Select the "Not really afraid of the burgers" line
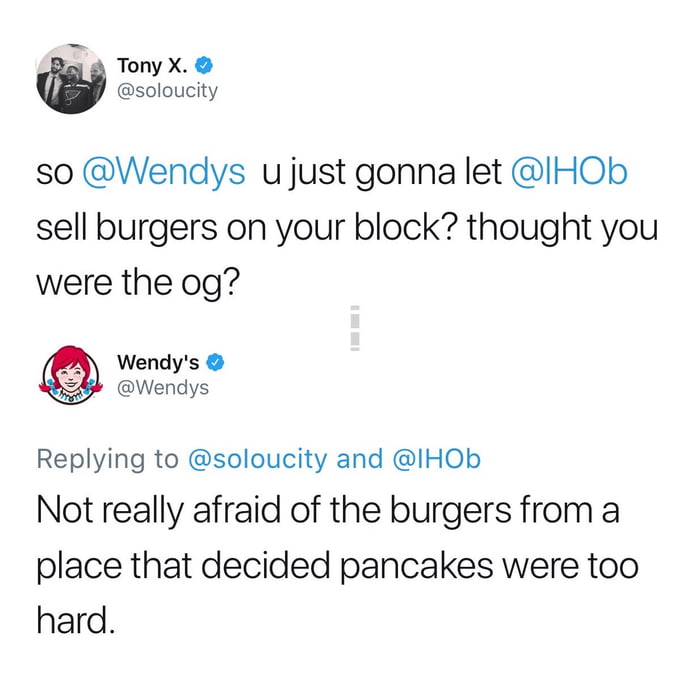Screen dimensions: 700x690 coord(274,511)
